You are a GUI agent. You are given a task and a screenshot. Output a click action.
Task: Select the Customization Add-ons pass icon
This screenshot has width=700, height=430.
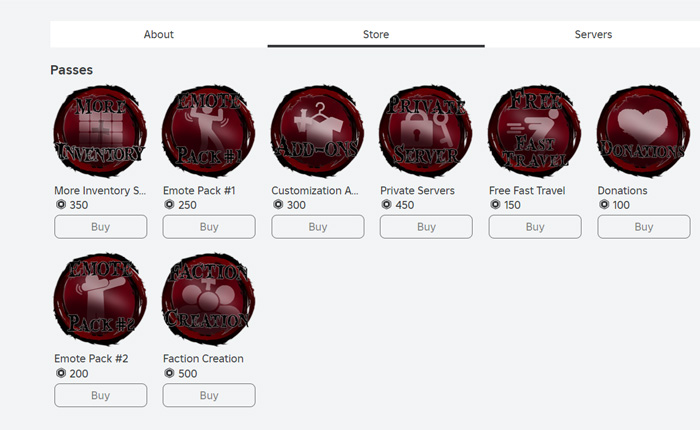tap(317, 131)
